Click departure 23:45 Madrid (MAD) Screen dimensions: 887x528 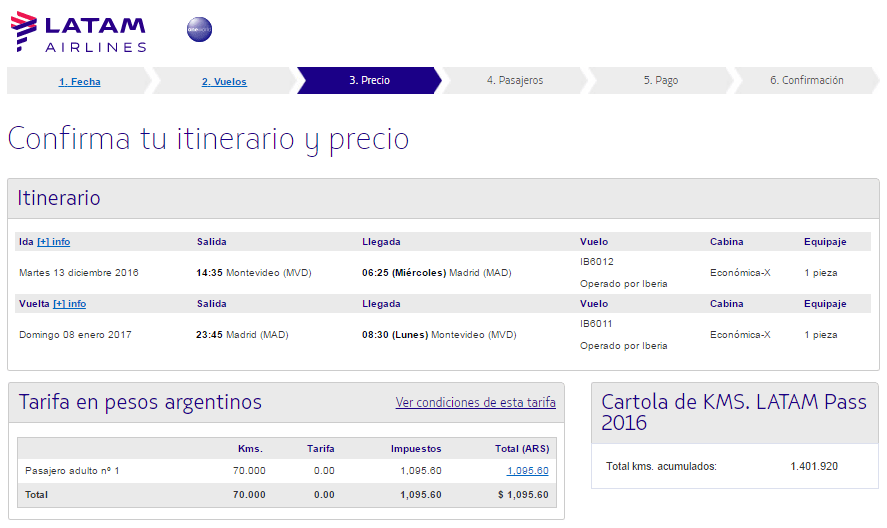pyautogui.click(x=242, y=335)
